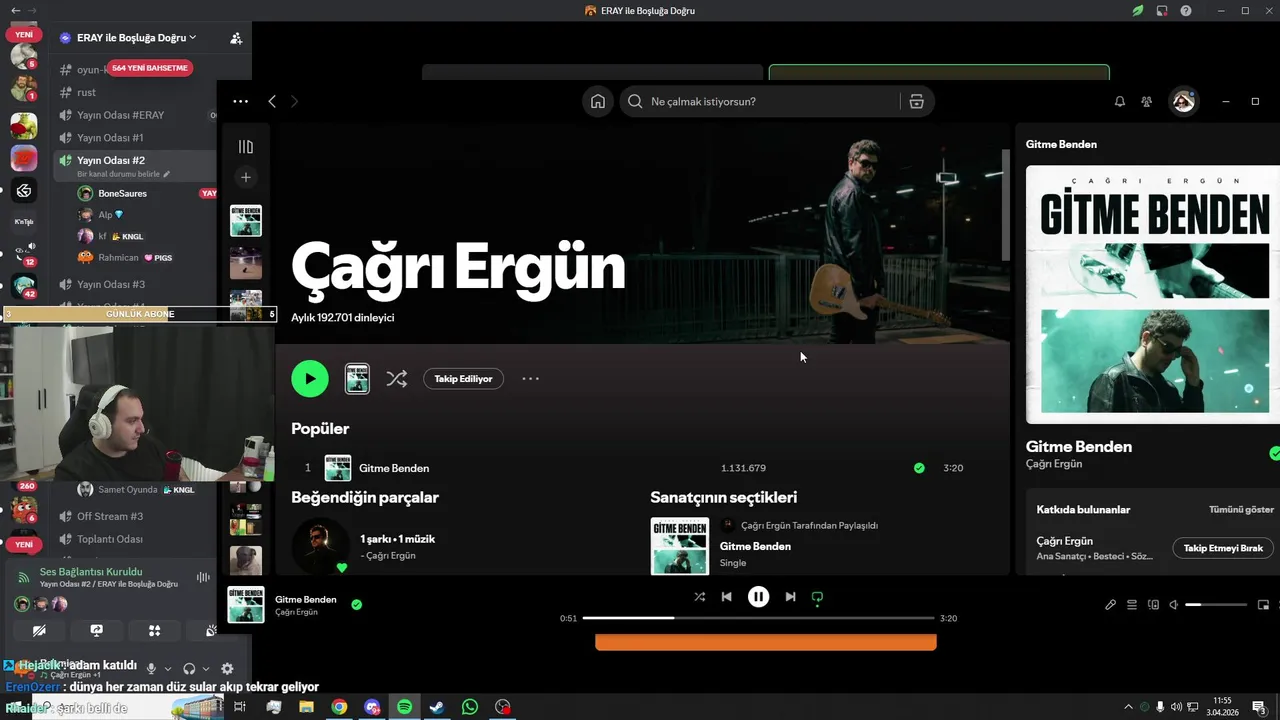Expand Discord headphone output options
This screenshot has width=1280, height=720.
(206, 668)
